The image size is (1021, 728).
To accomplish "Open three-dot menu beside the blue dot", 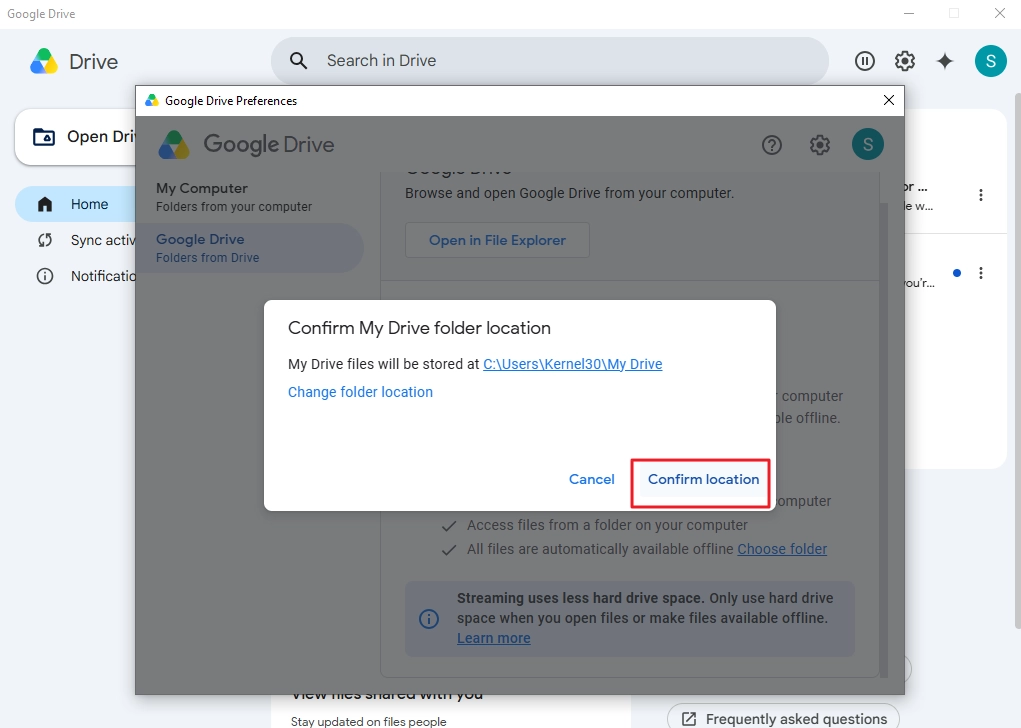I will pyautogui.click(x=981, y=273).
